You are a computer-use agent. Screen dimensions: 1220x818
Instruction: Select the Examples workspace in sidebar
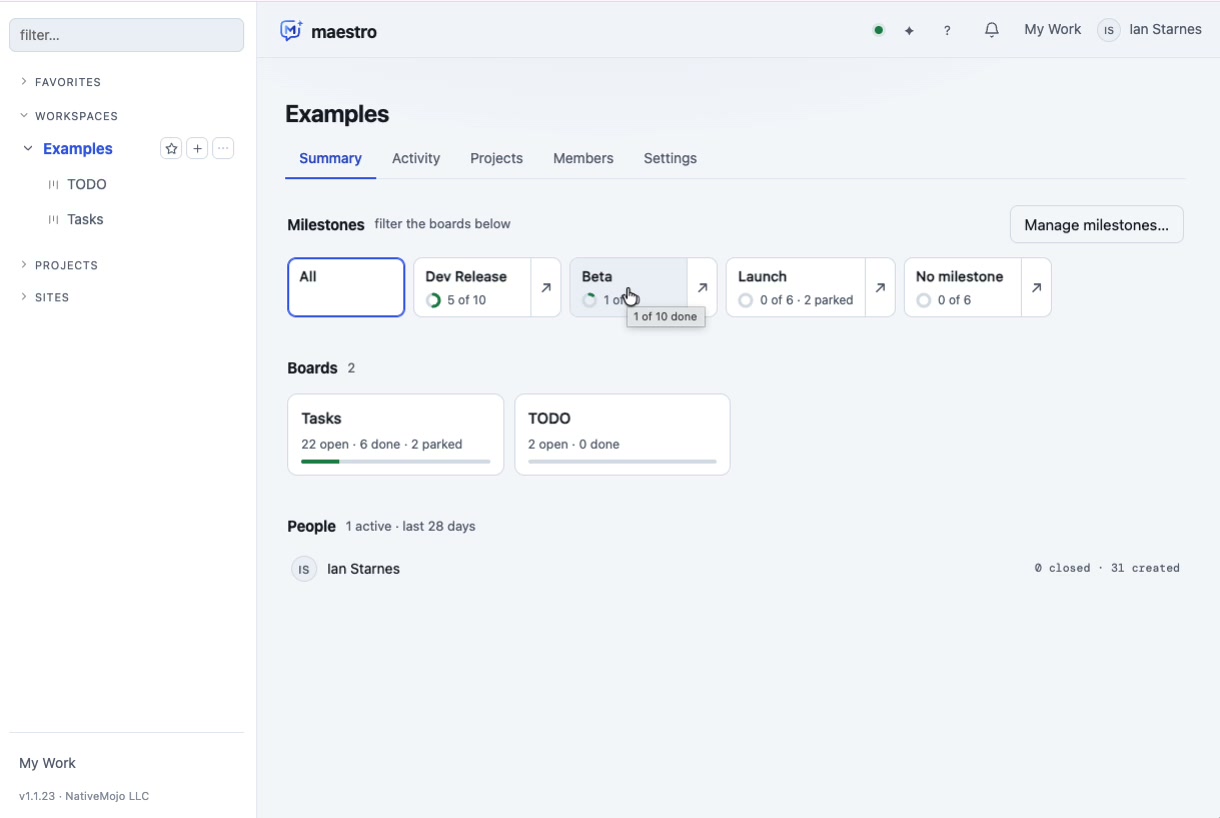tap(78, 149)
